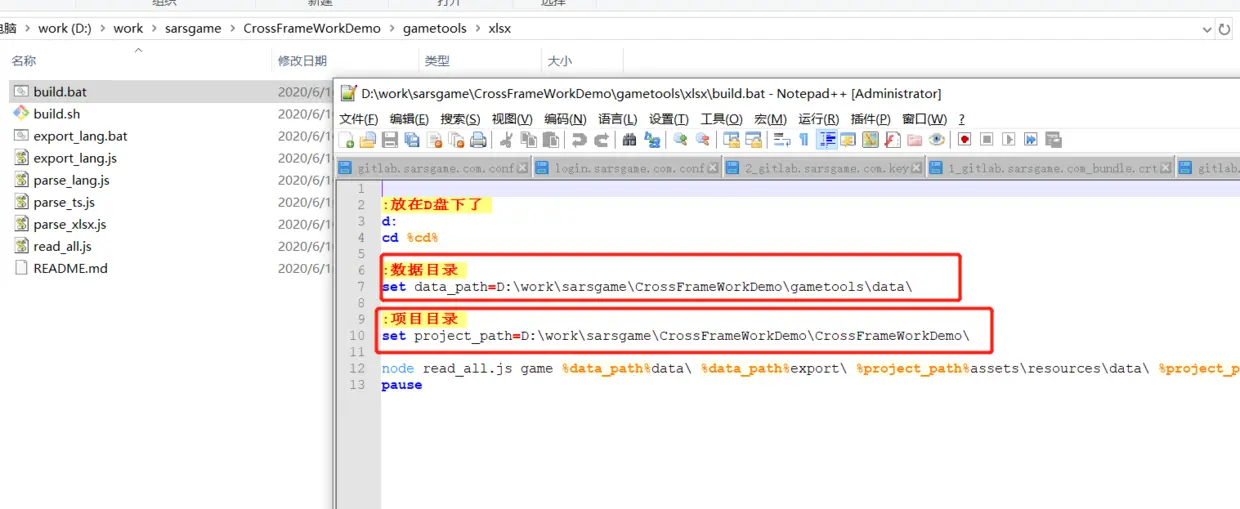Switch to 1_gitlab.sarsgame.com_bundle.crt tab
1240x509 pixels.
(1049, 168)
